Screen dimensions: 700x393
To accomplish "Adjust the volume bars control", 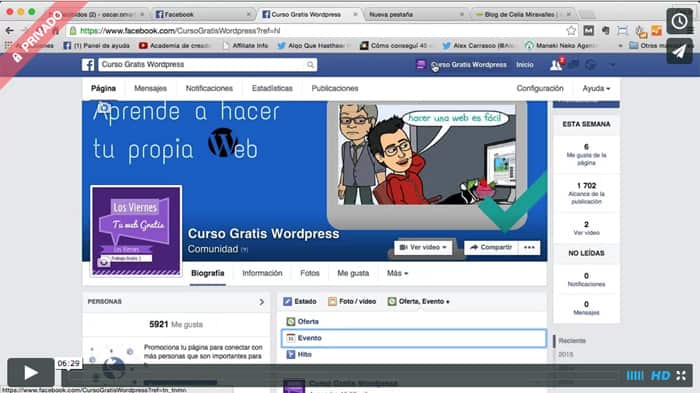I will 635,376.
